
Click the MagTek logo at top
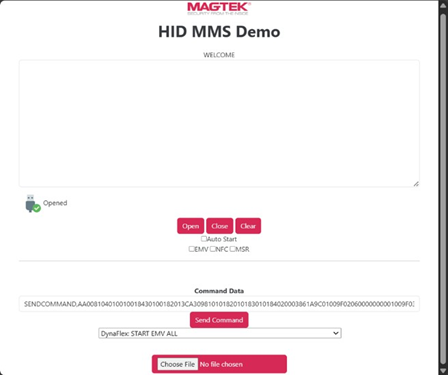219,8
